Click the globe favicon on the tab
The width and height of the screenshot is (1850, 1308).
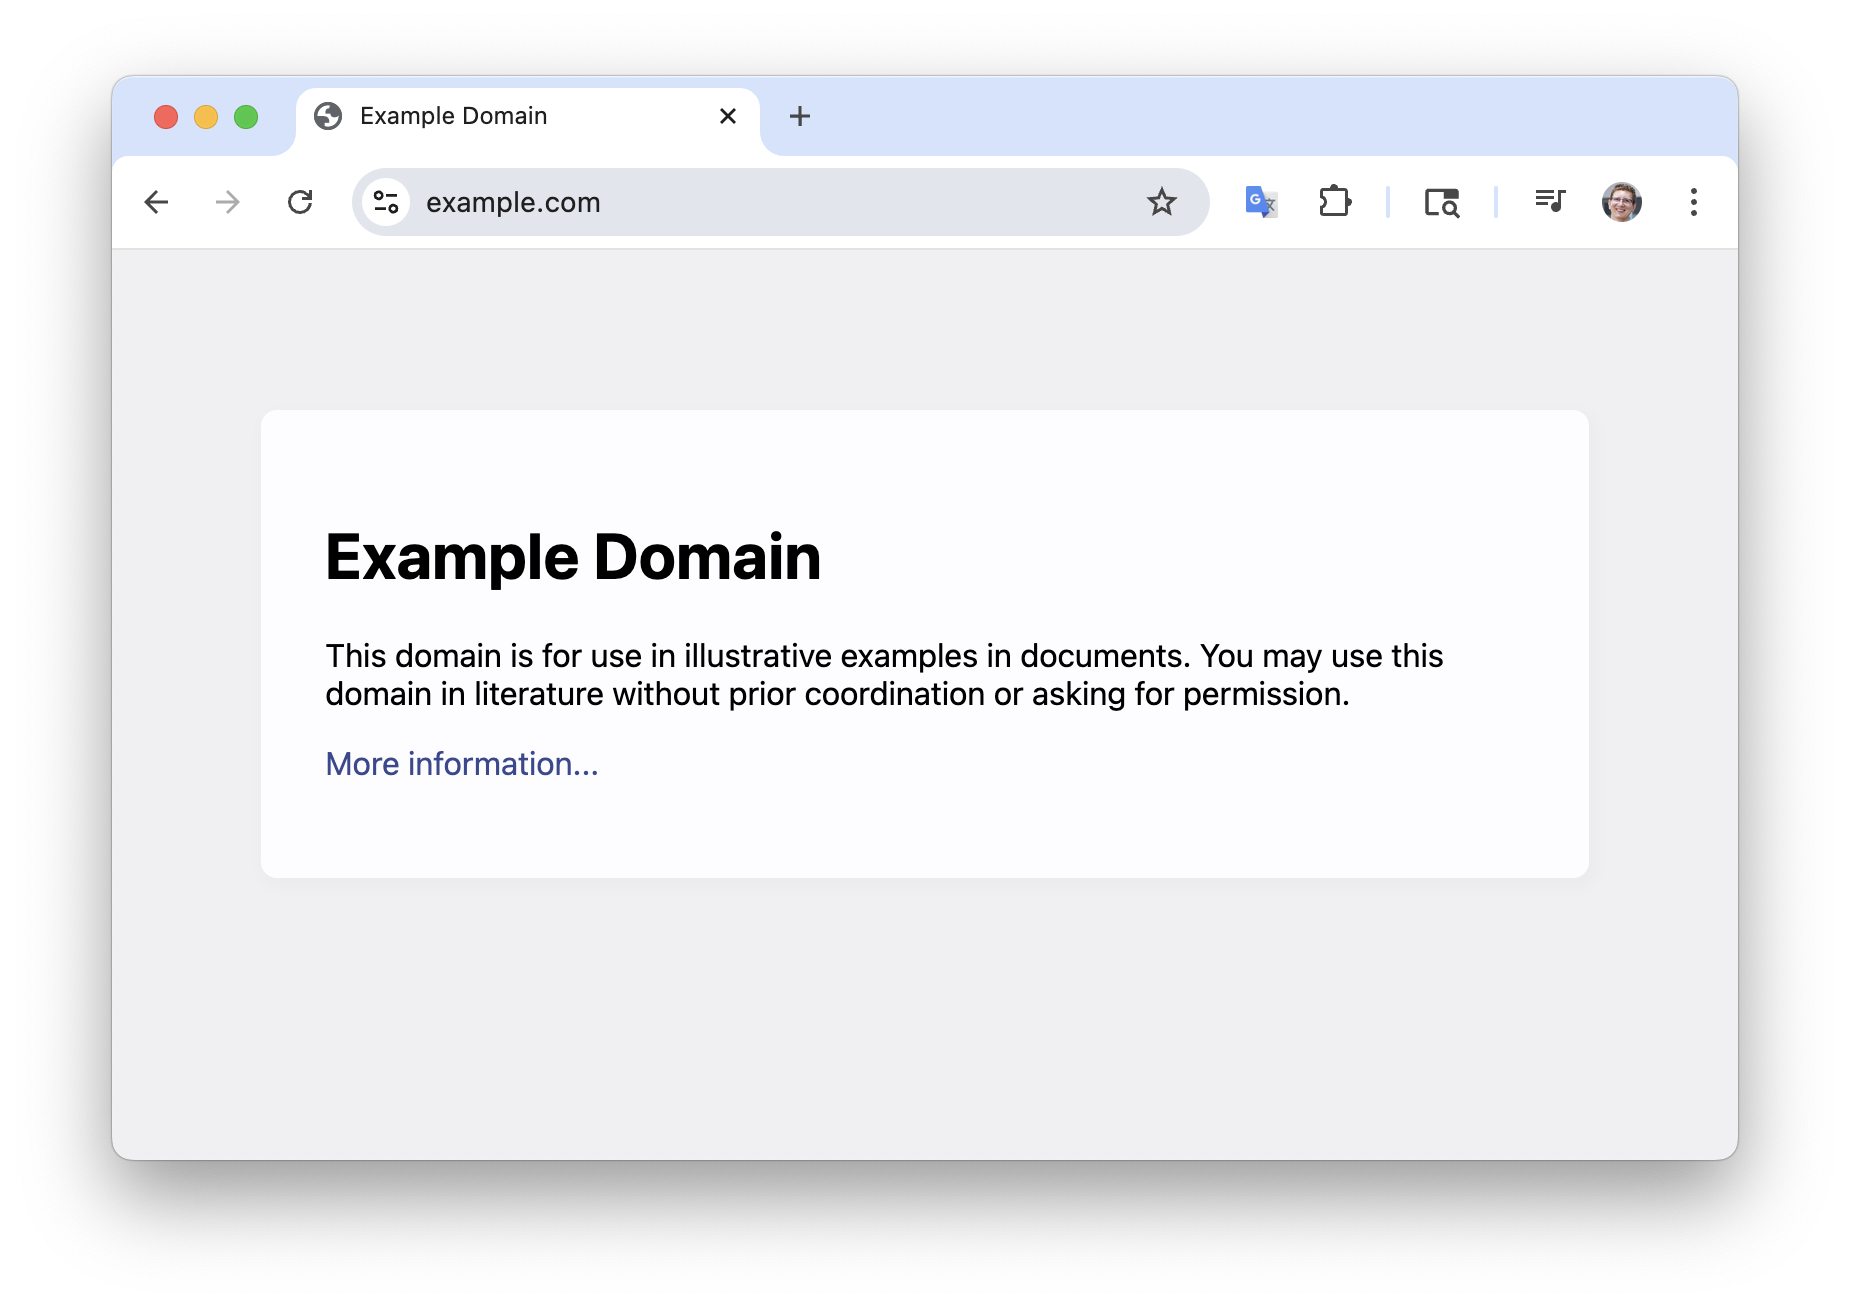coord(328,116)
